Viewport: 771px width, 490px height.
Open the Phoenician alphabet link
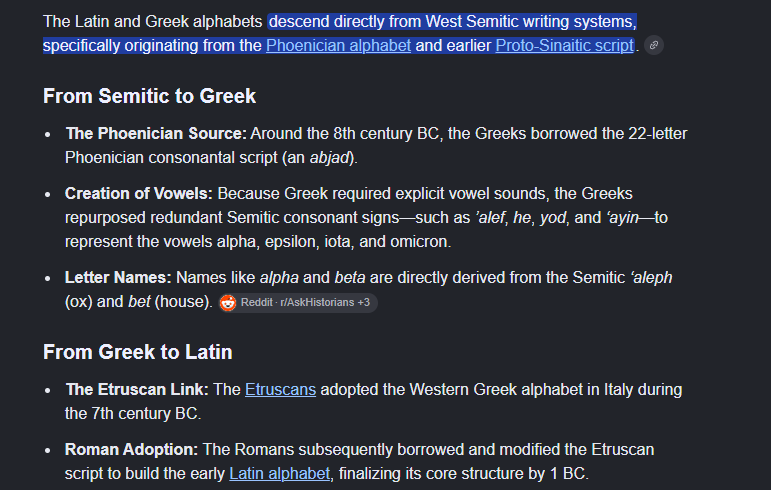(338, 46)
